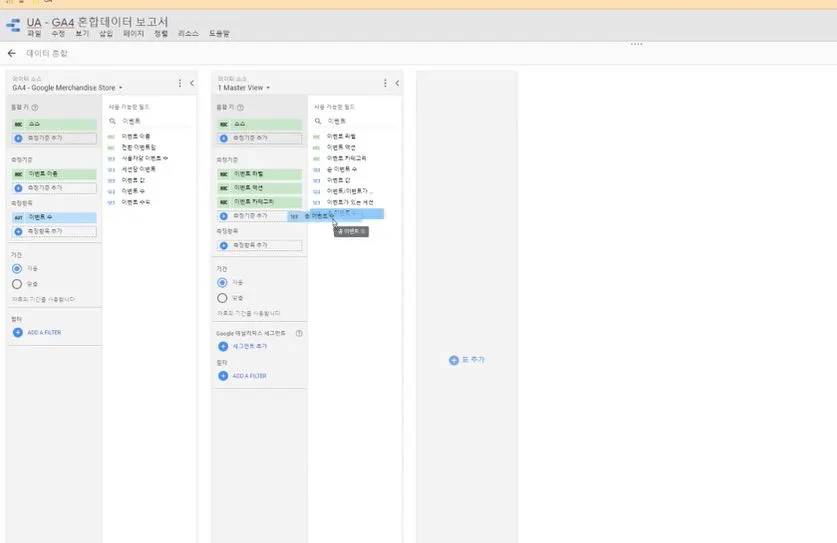Viewport: 837px width, 543px height.
Task: Click plus icon of 표 추가
Action: tap(454, 360)
